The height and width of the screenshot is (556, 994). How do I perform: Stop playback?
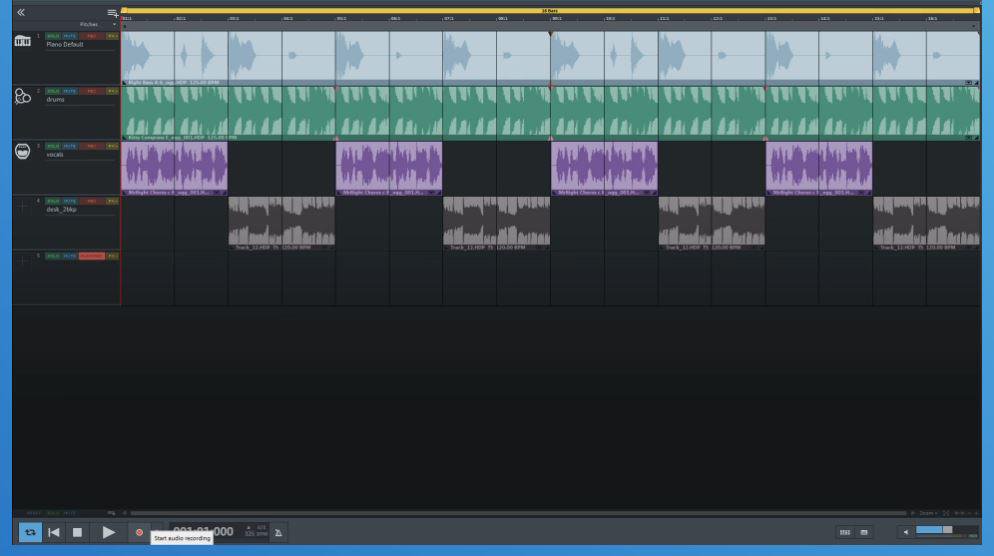(x=77, y=533)
